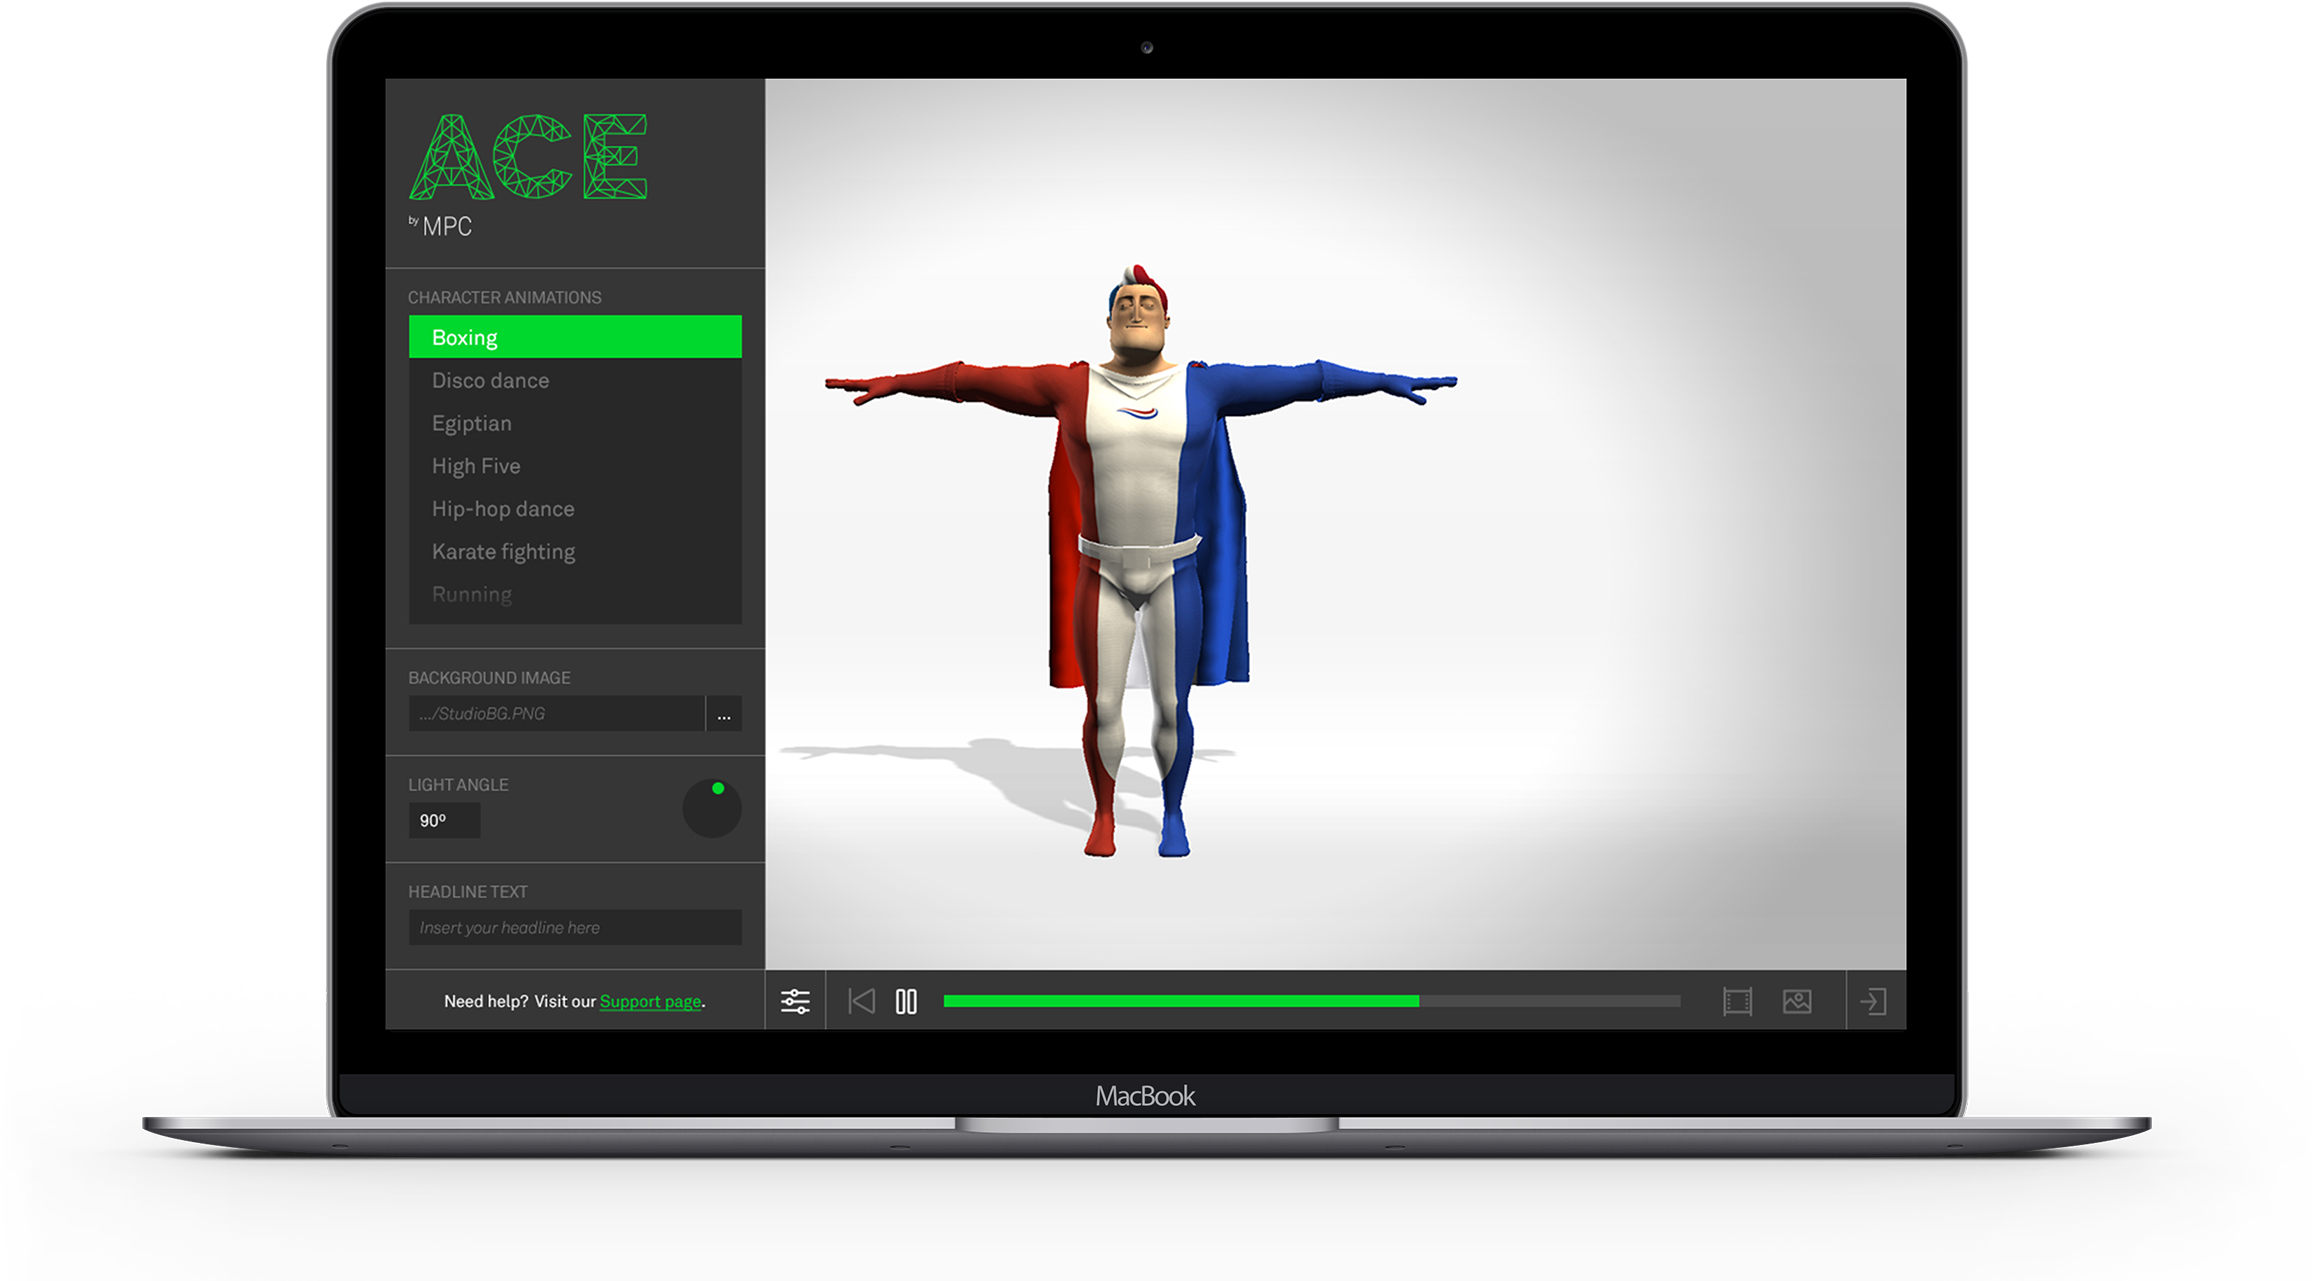
Task: Click the headline text input field
Action: point(575,927)
